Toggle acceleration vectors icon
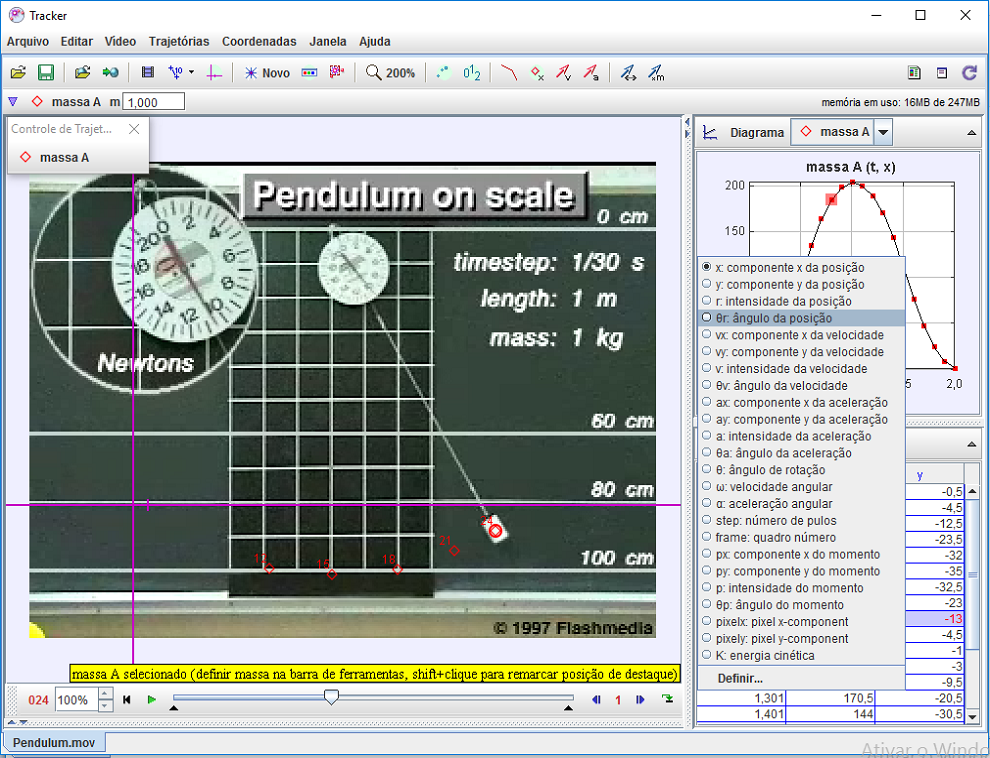 click(x=590, y=73)
